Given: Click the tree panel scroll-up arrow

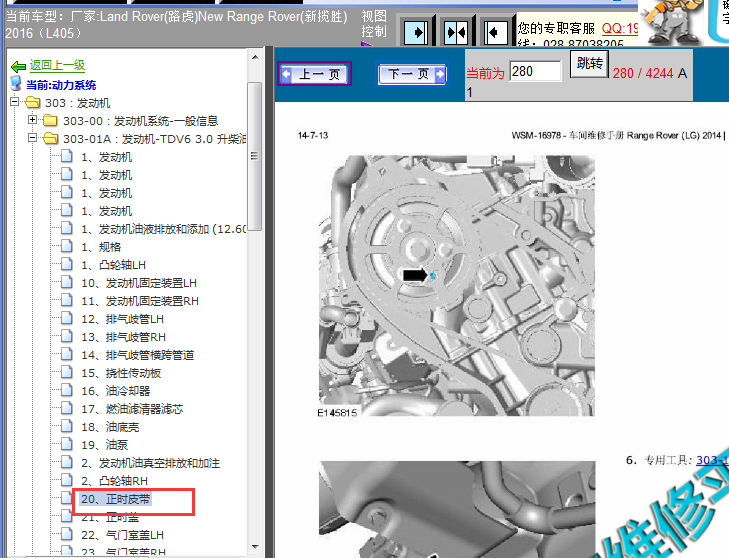Looking at the screenshot, I should tap(255, 58).
